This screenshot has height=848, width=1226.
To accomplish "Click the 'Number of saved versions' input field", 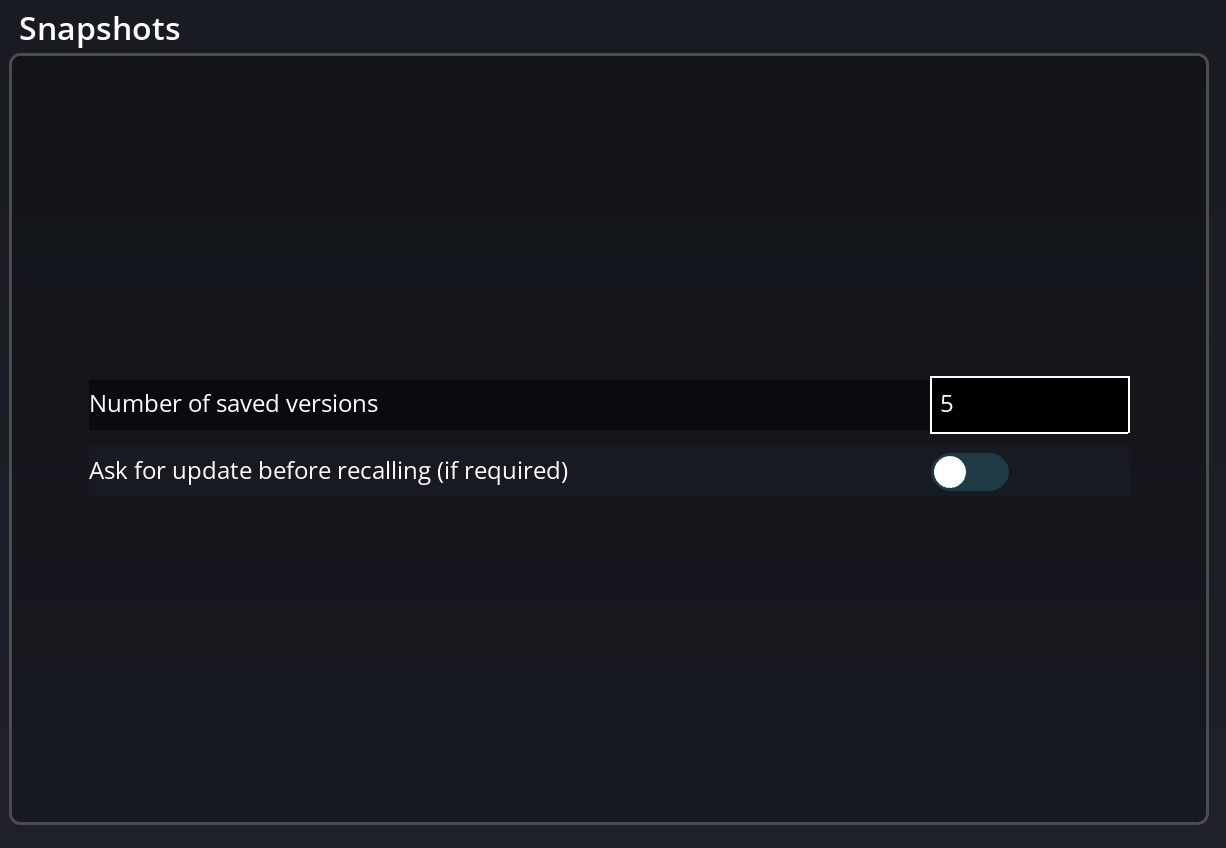I will pyautogui.click(x=1029, y=405).
